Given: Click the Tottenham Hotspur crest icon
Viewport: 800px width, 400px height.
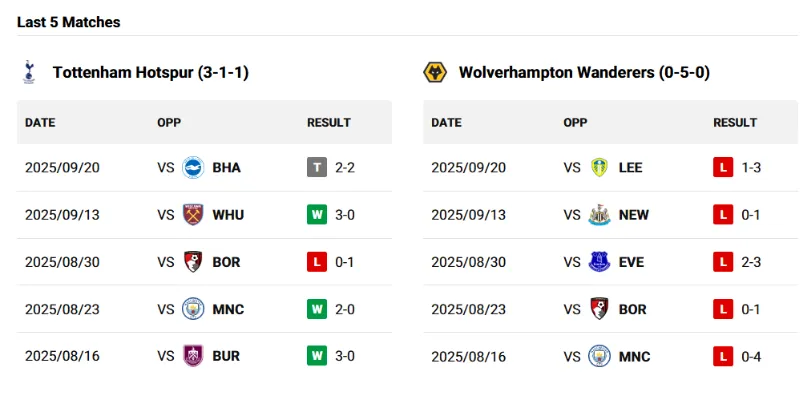Looking at the screenshot, I should click(x=28, y=72).
